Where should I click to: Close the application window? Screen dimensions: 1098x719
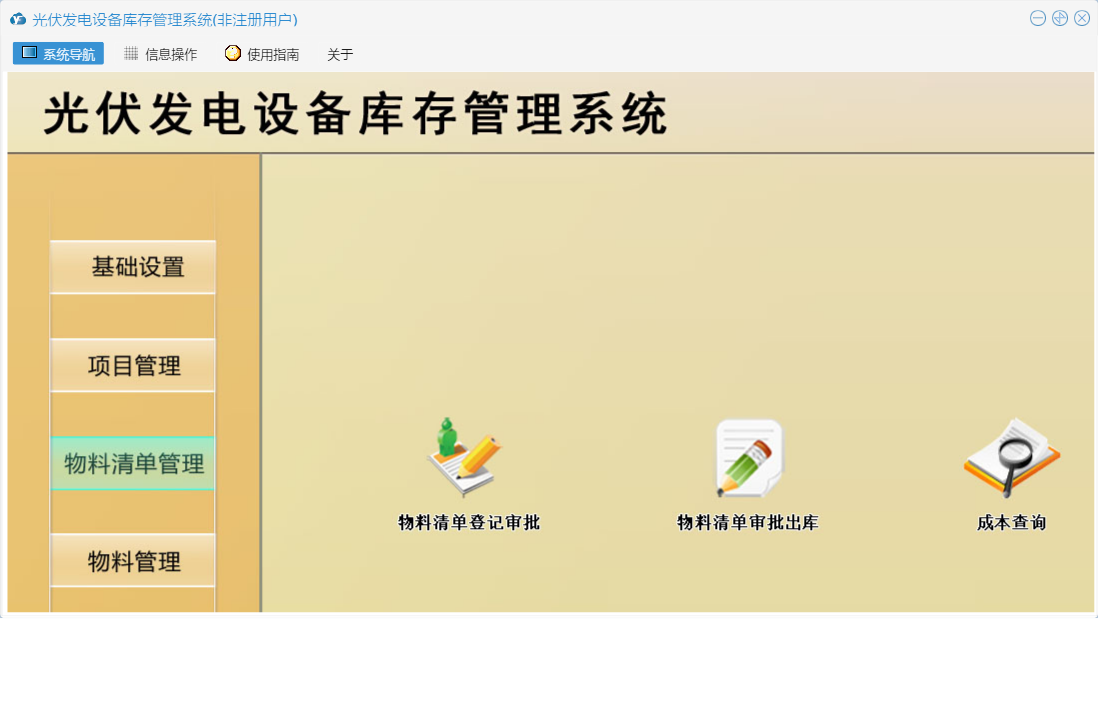pos(1082,19)
